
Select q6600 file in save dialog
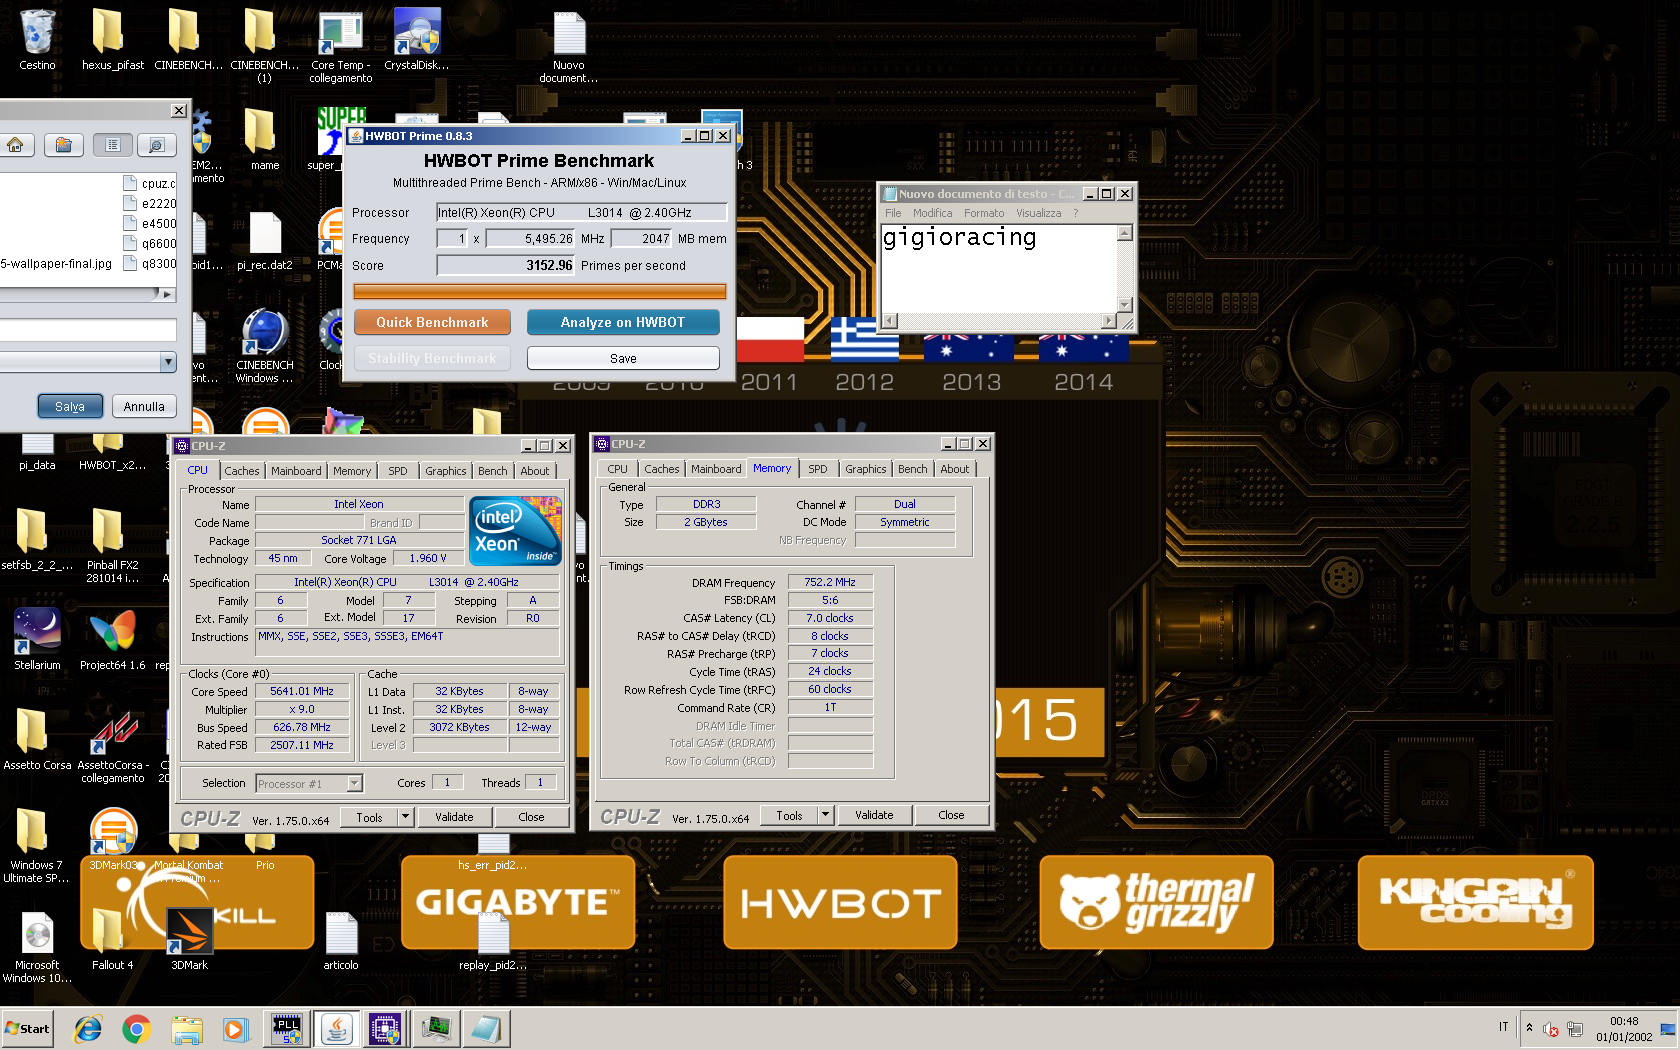coord(150,243)
